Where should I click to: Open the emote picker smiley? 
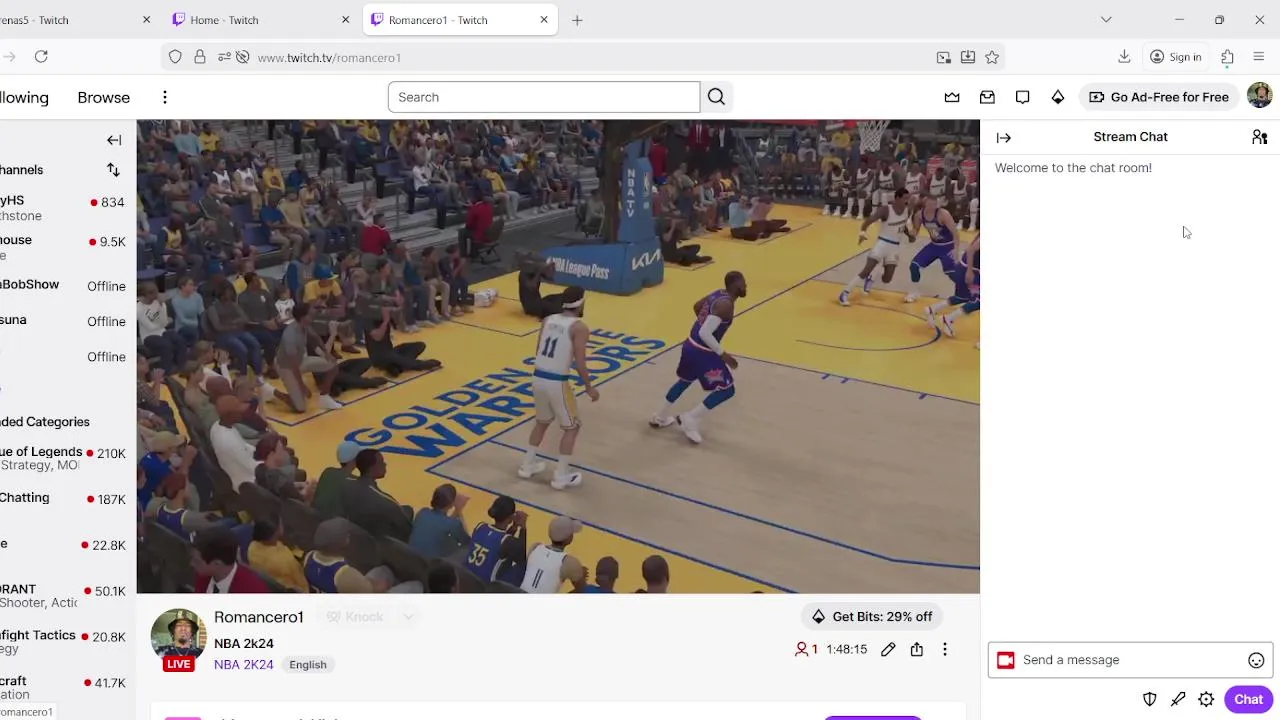(x=1256, y=660)
